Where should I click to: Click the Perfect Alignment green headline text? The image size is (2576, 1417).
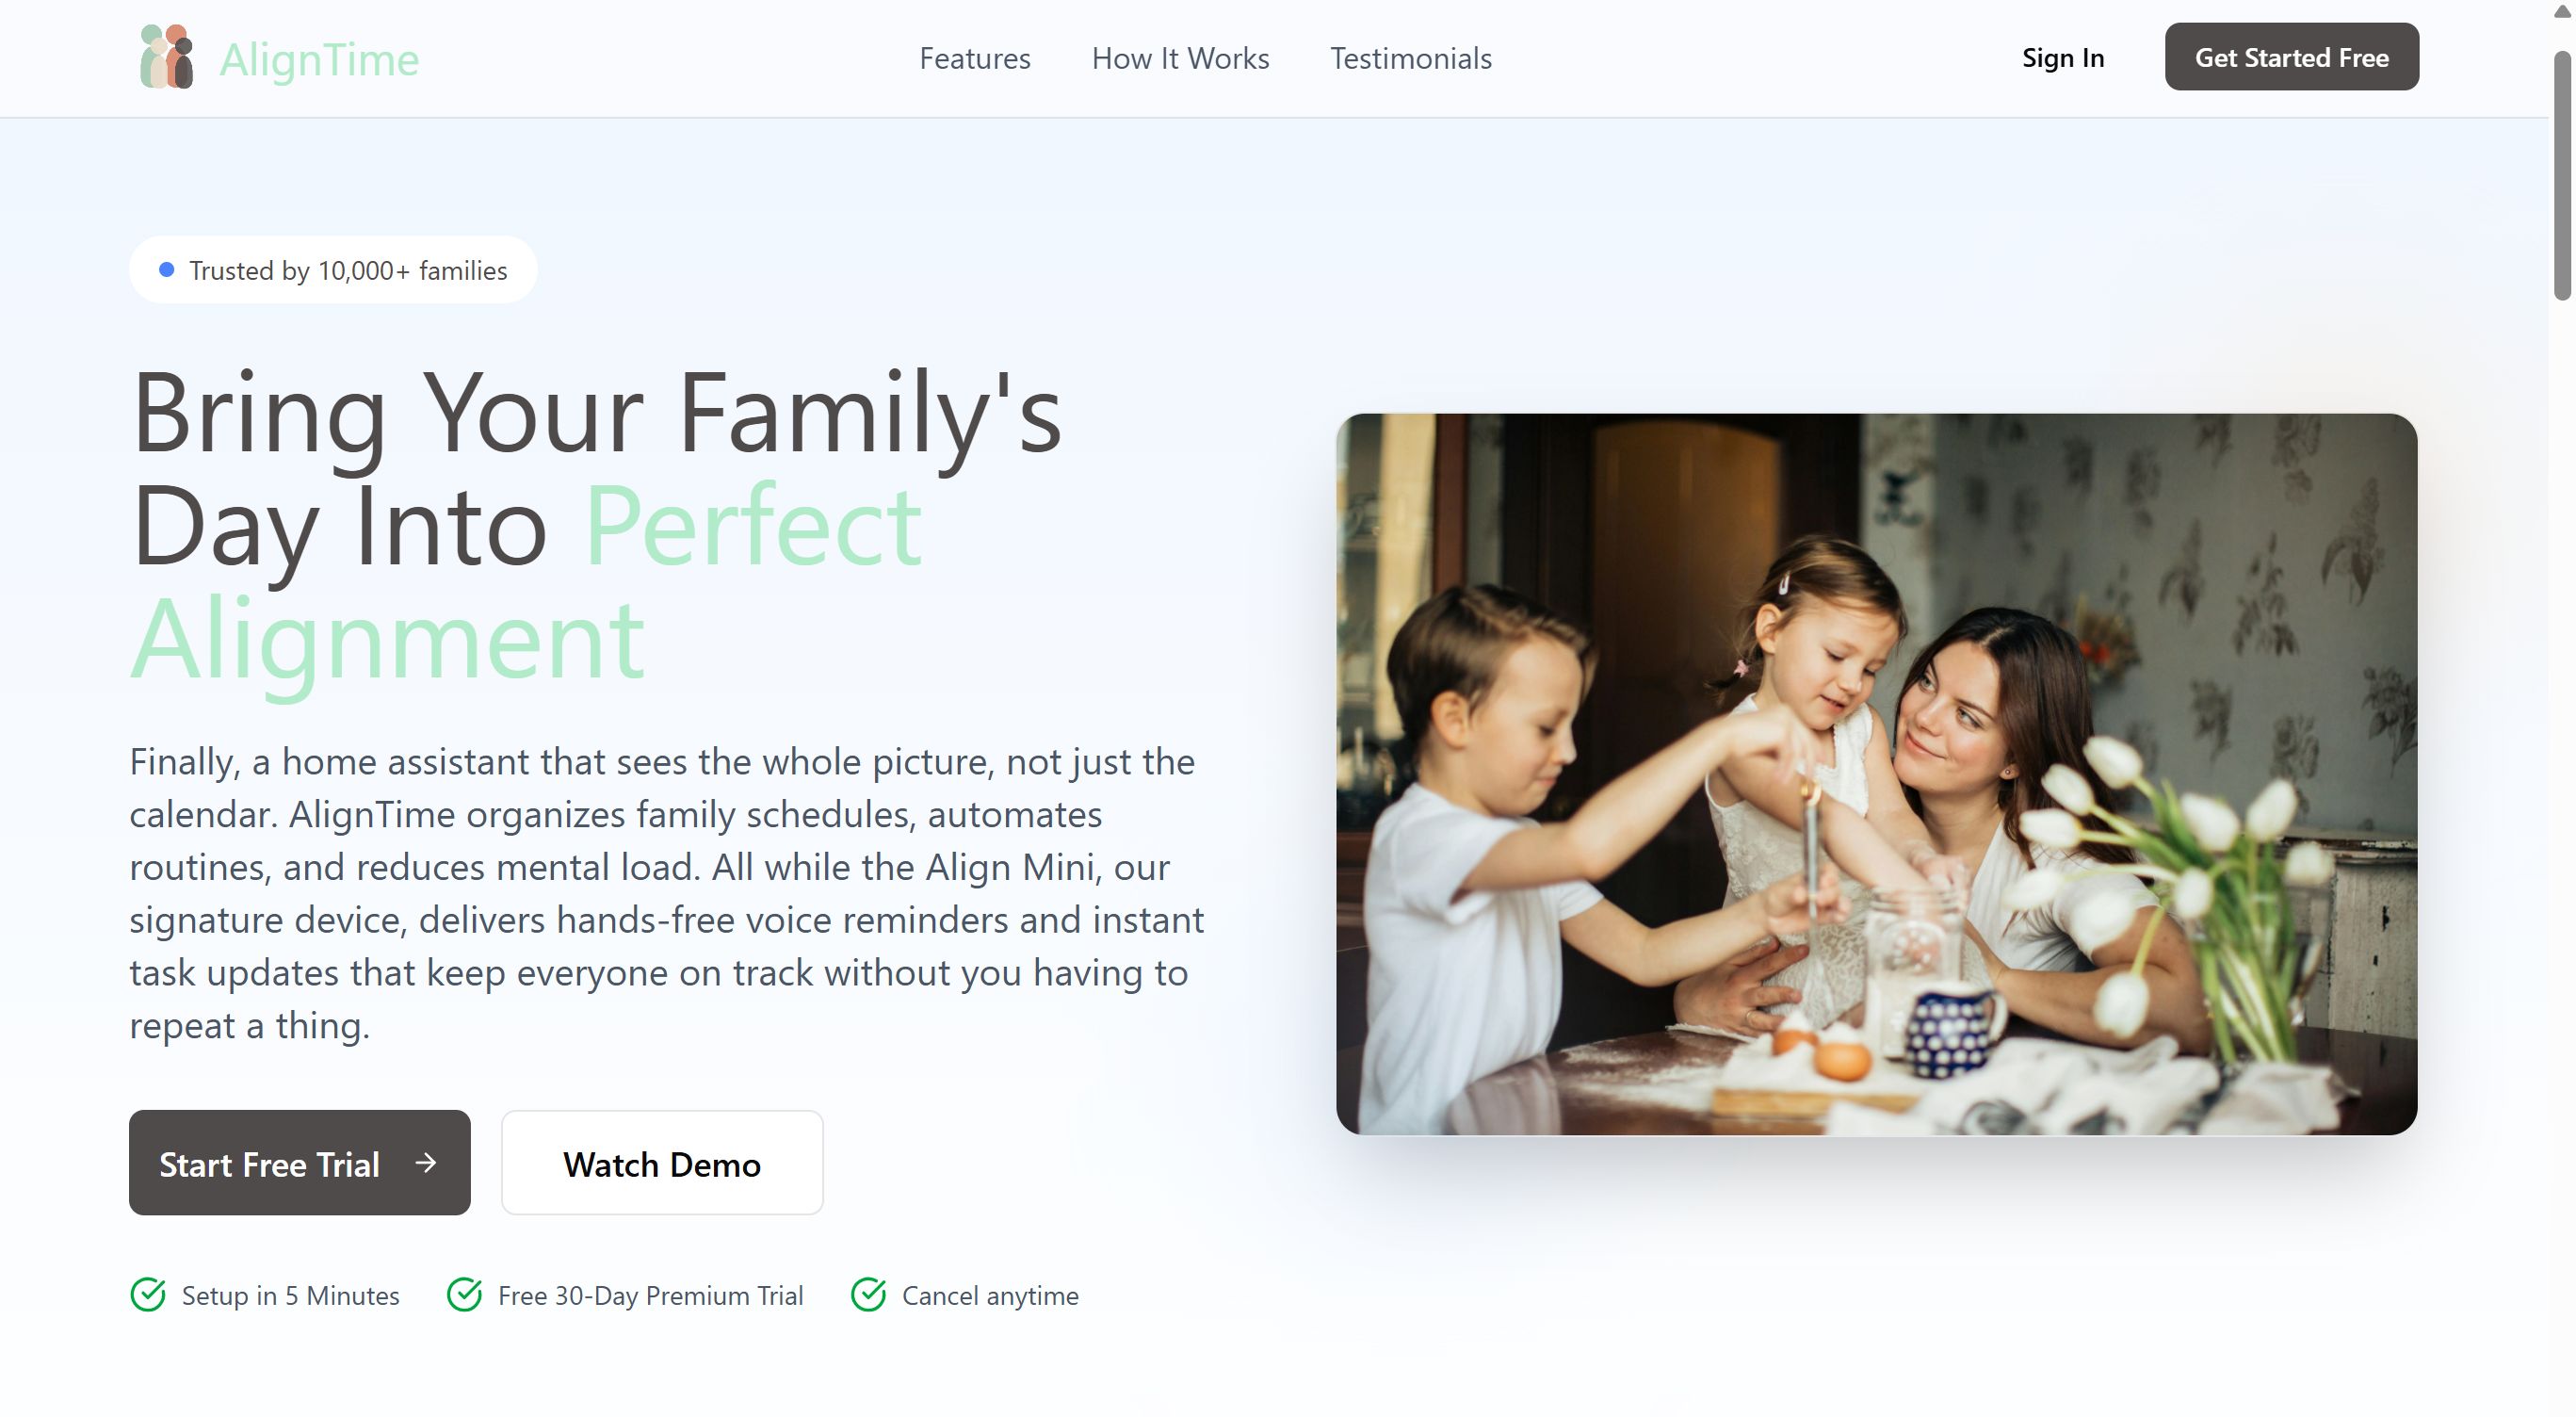click(526, 581)
